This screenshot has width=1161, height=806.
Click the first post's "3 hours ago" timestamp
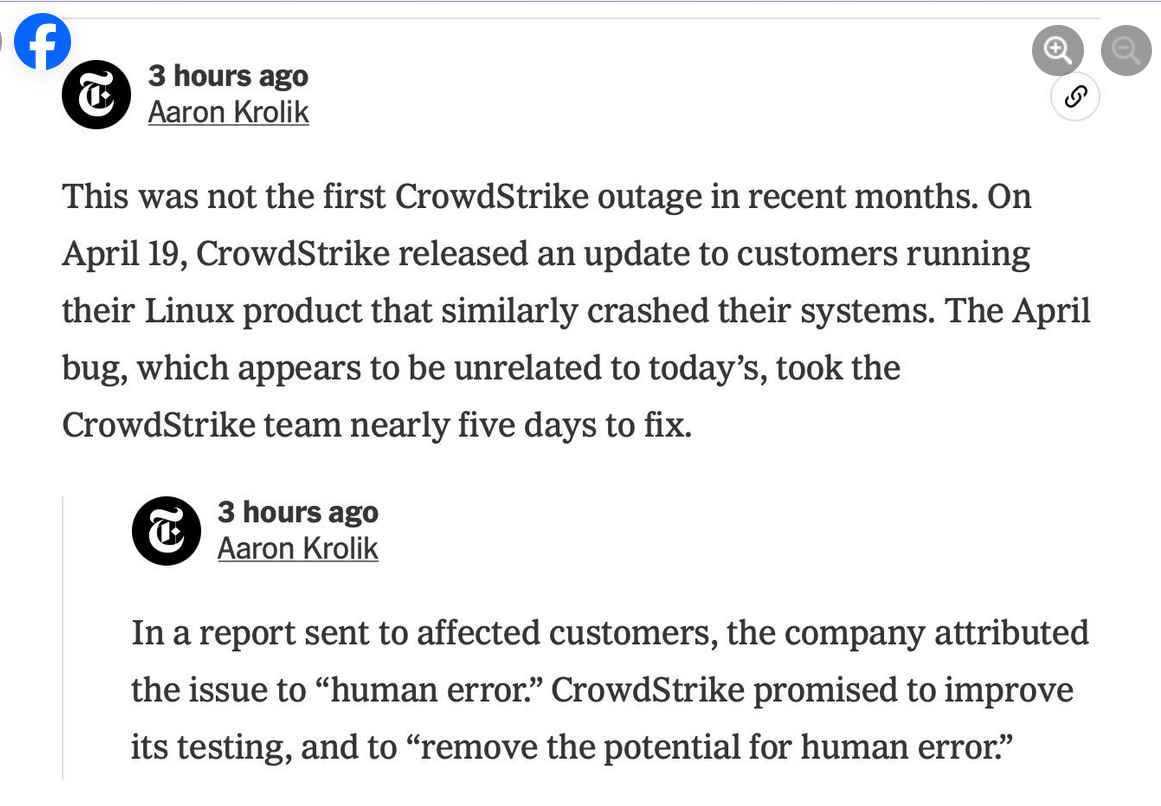click(x=228, y=75)
